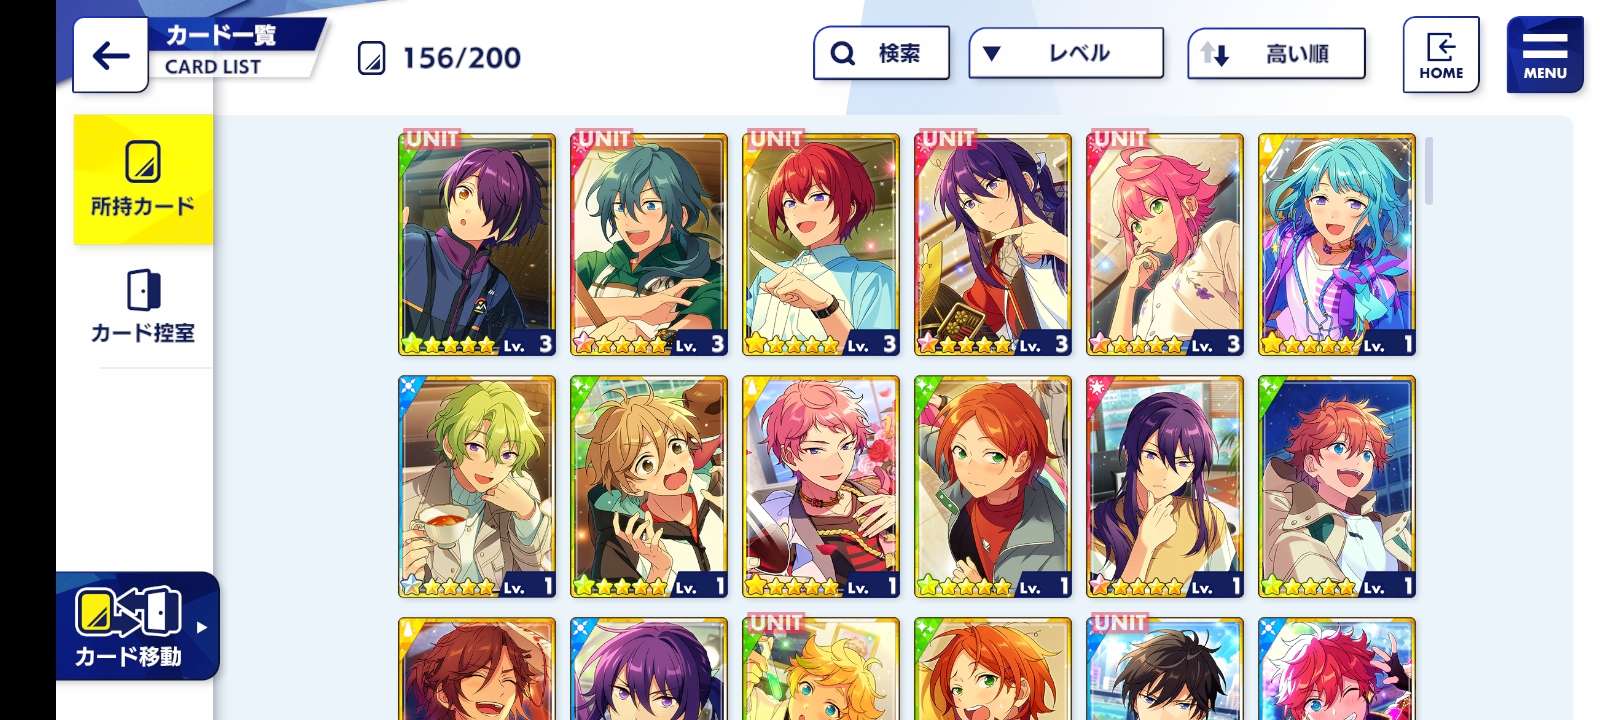
Task: Choose the aqua-haired card at level 1
Action: 1337,244
